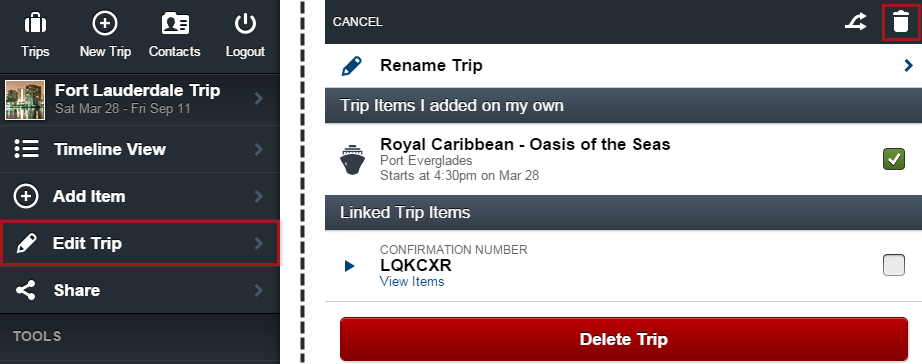Uncheck the Royal Caribbean item checkbox

(x=894, y=159)
